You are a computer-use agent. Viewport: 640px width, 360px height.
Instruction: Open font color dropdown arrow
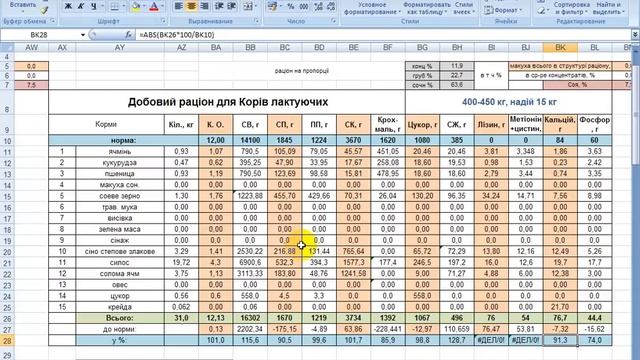[x=162, y=6]
